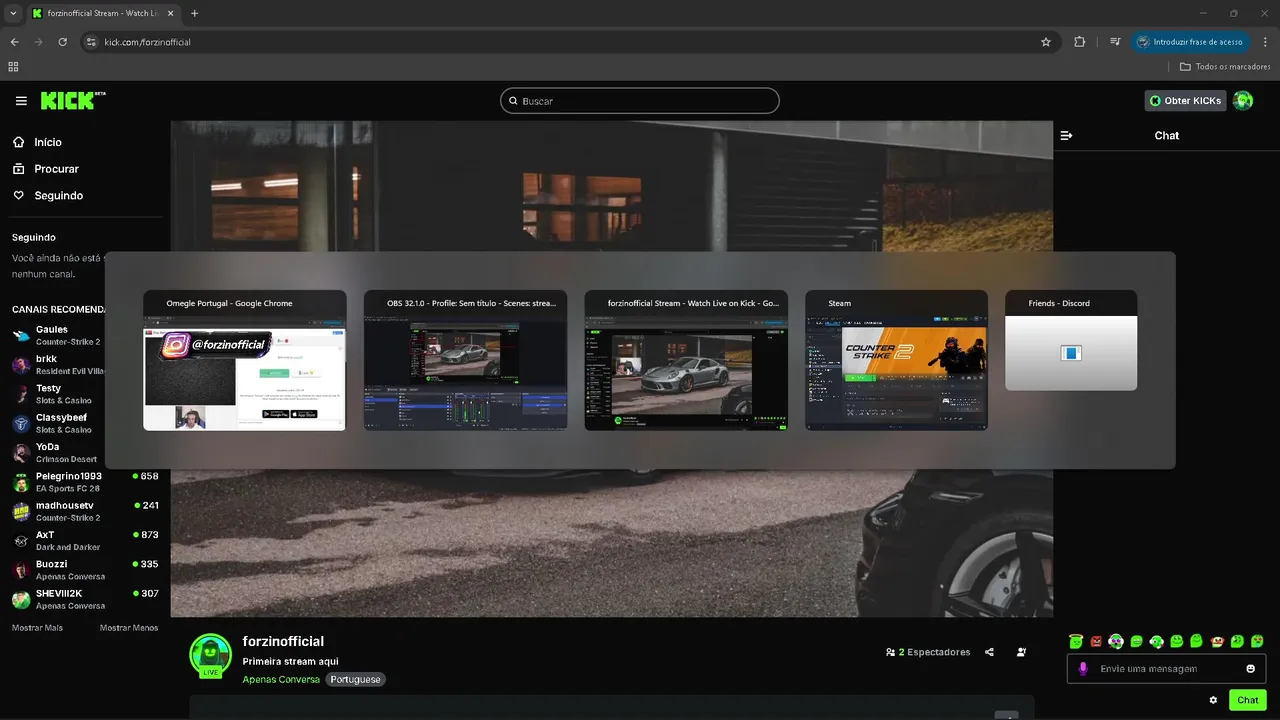Select the Friends - Discord window thumbnail
The image size is (1280, 720).
[x=1071, y=340]
